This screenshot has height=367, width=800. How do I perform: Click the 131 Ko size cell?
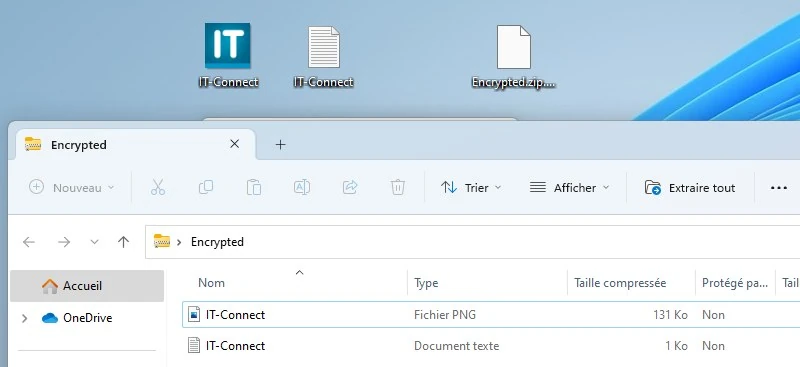[x=670, y=315]
